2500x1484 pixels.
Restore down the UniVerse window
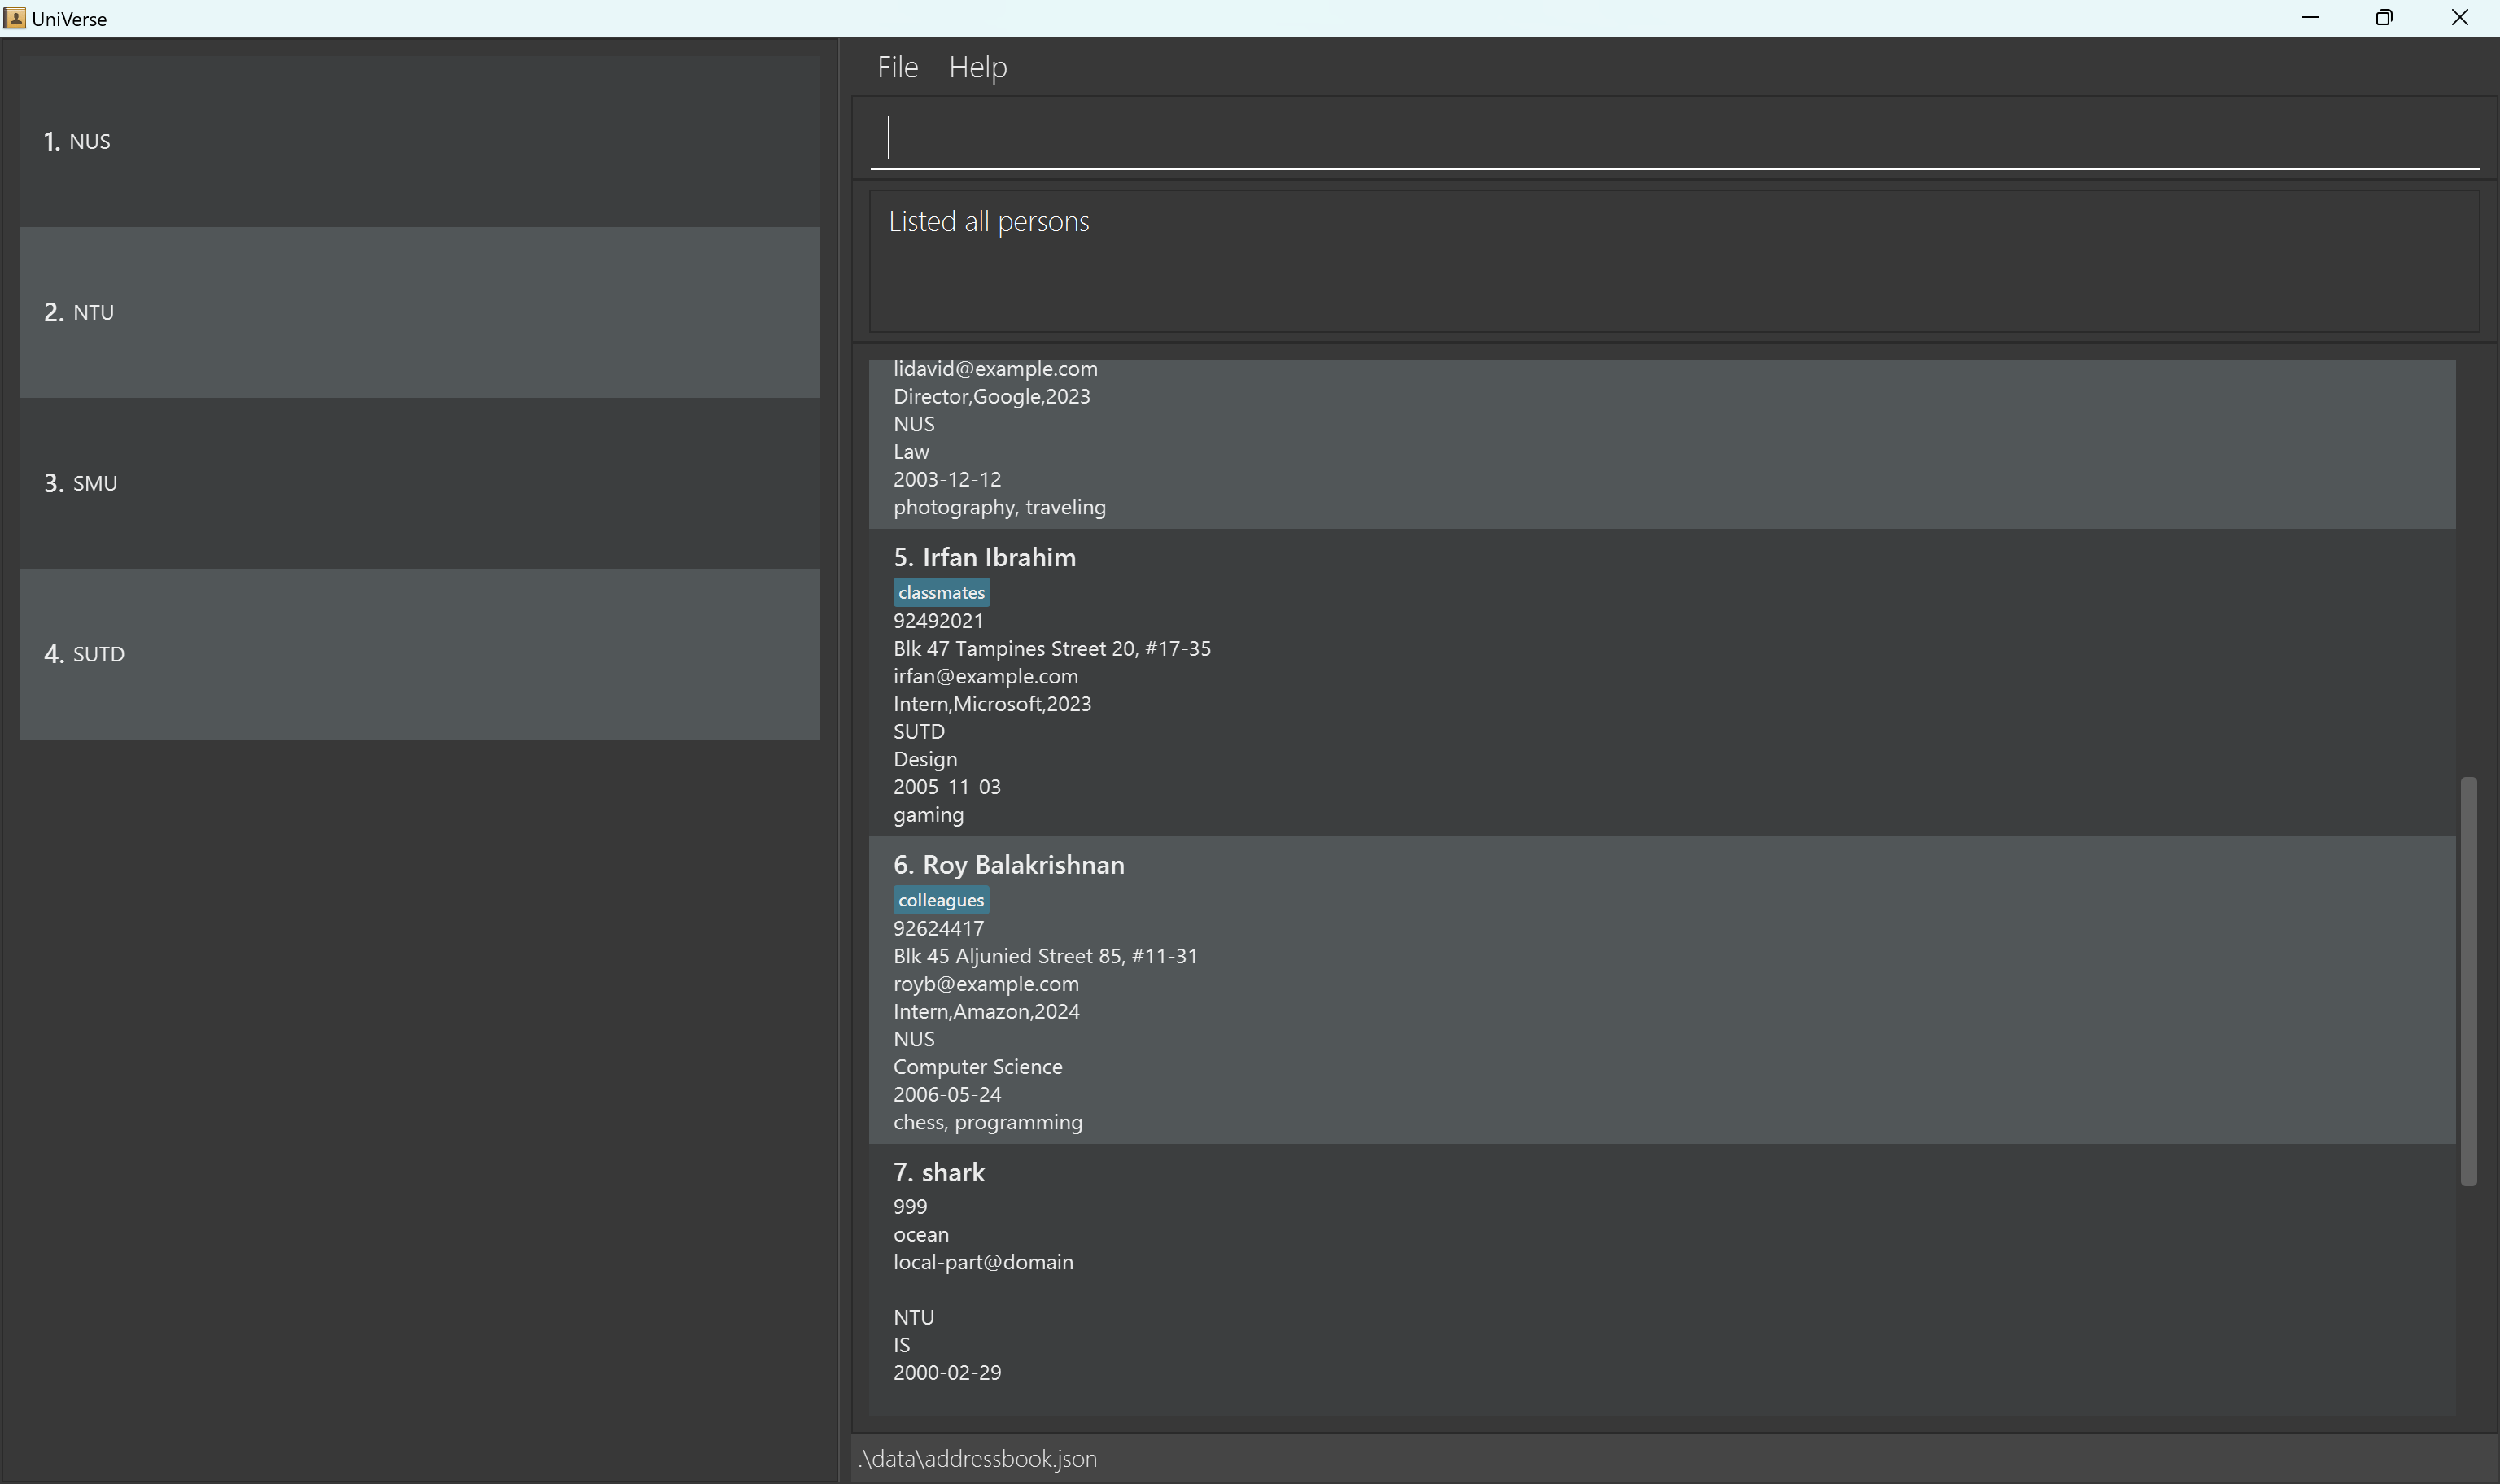2384,18
